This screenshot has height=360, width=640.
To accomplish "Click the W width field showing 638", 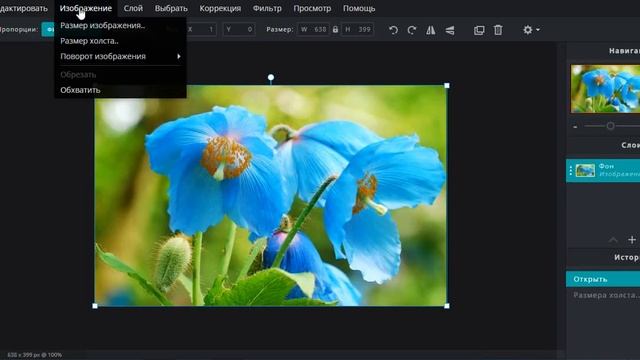I will 313,29.
